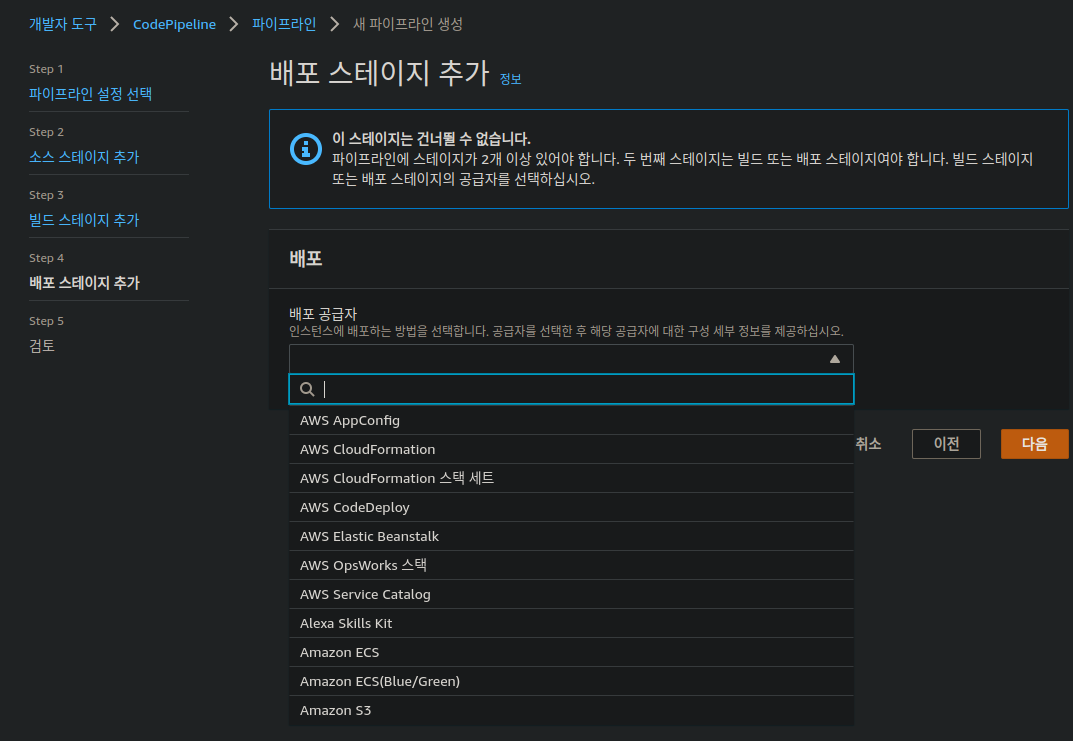Go to step 파이프라인 설정 선택
Screen dimensions: 1073x741
(x=90, y=94)
